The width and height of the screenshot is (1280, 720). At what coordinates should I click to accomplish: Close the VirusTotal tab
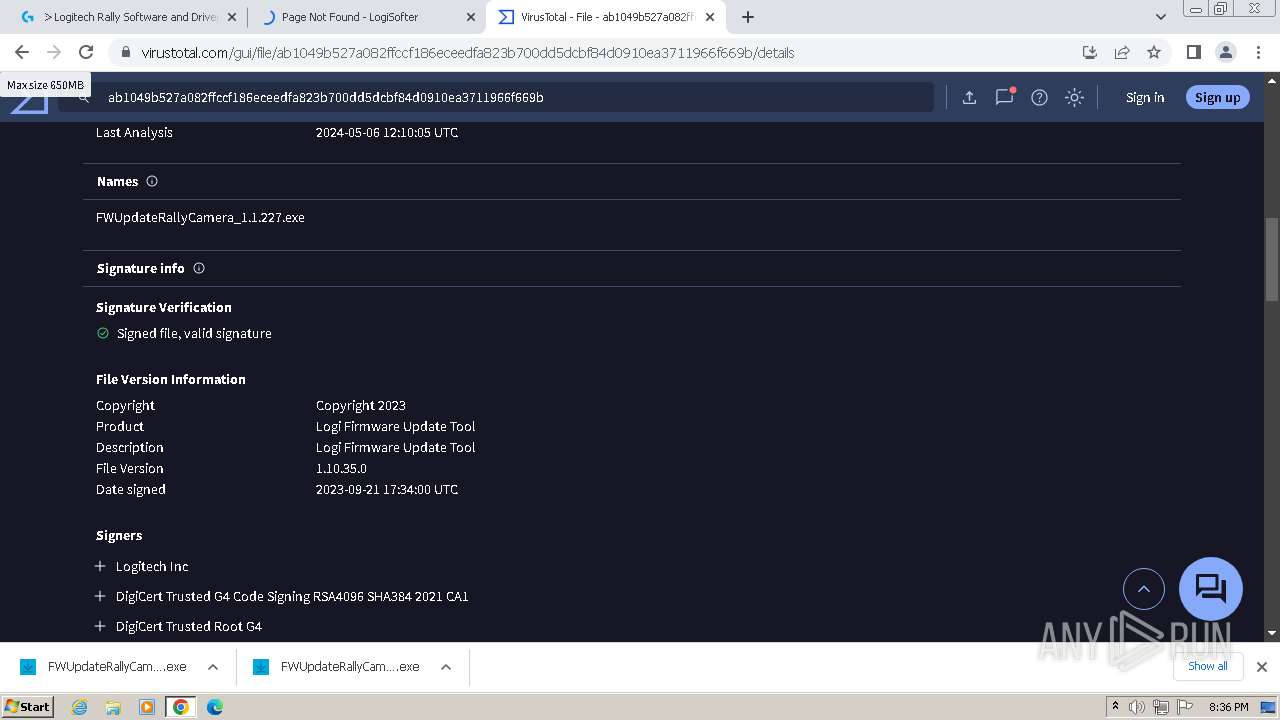(x=710, y=17)
